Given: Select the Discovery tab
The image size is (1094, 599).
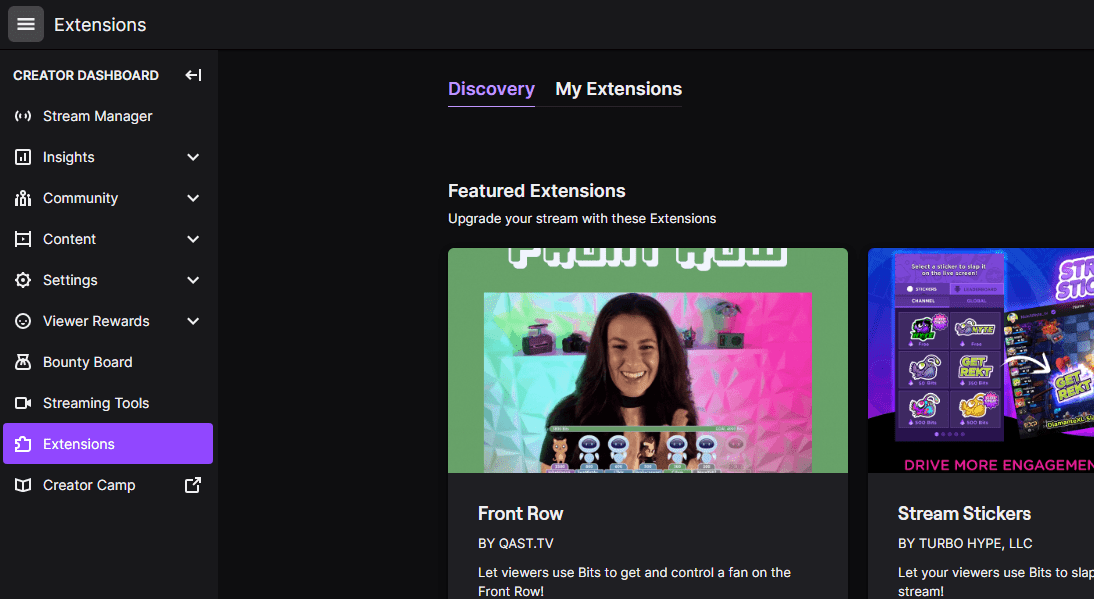Looking at the screenshot, I should point(491,89).
